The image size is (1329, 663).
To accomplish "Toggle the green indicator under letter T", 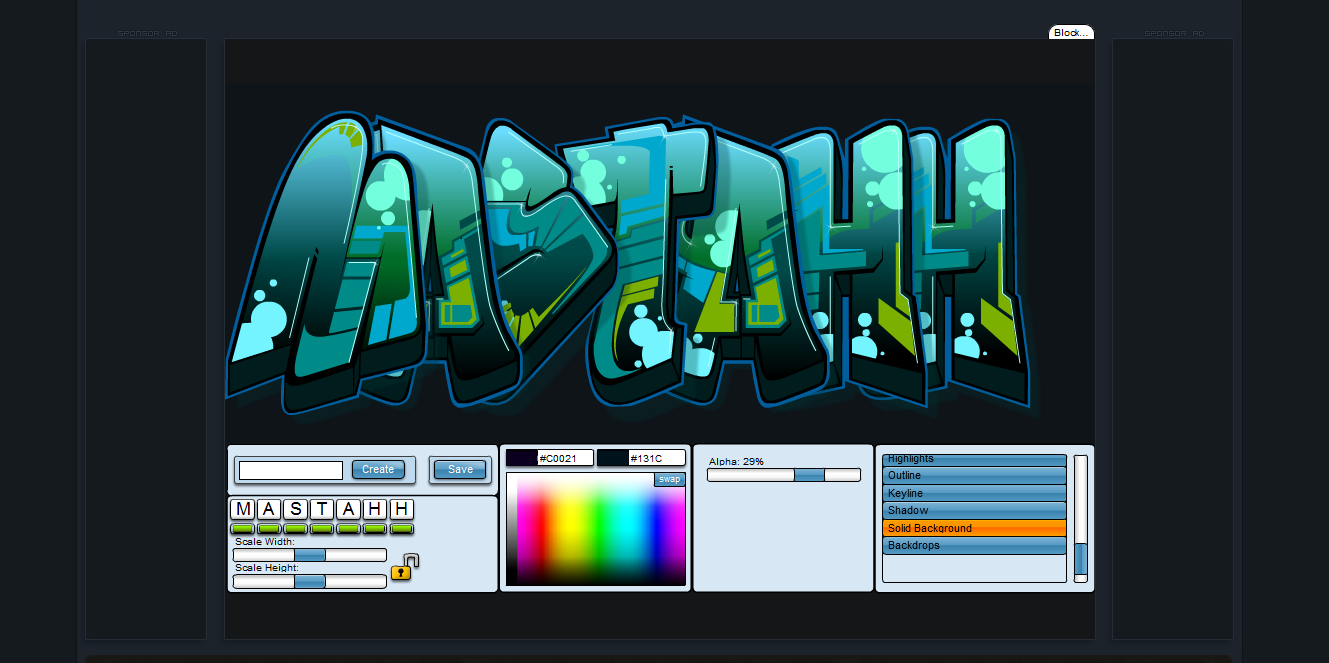I will point(322,528).
